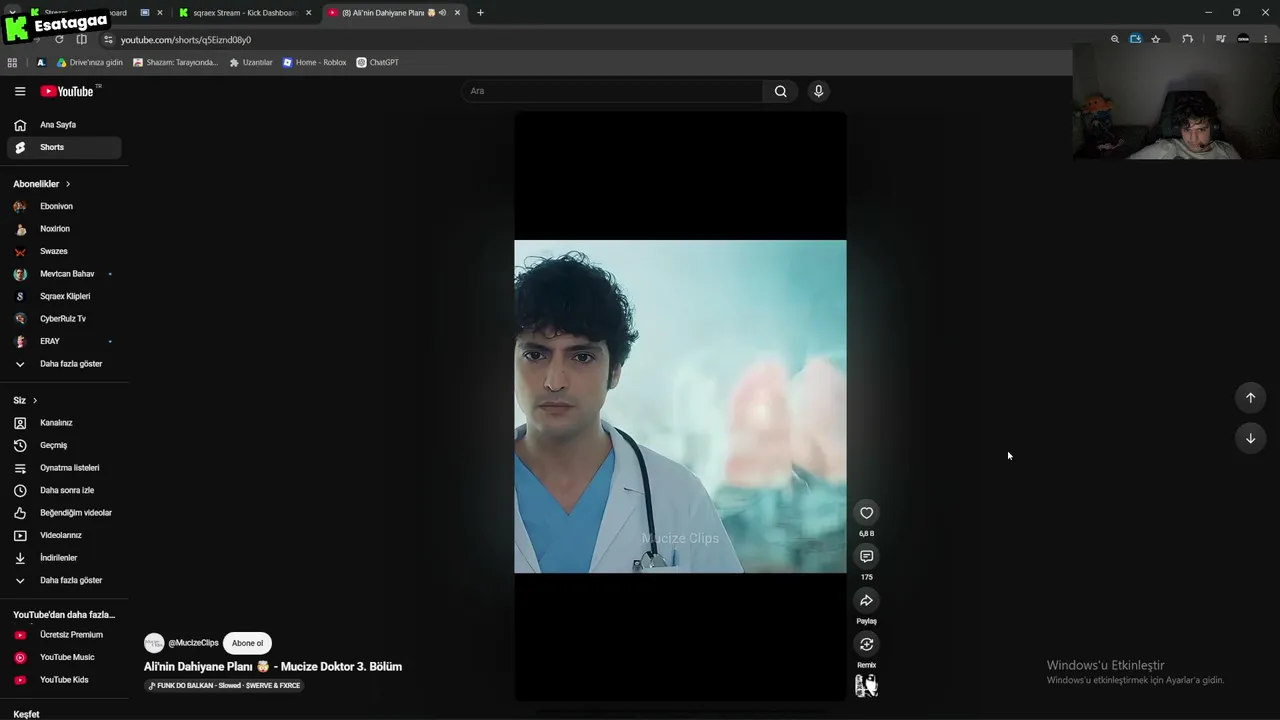The image size is (1280, 720).
Task: Open the browser extensions puzzle menu
Action: click(x=1187, y=40)
